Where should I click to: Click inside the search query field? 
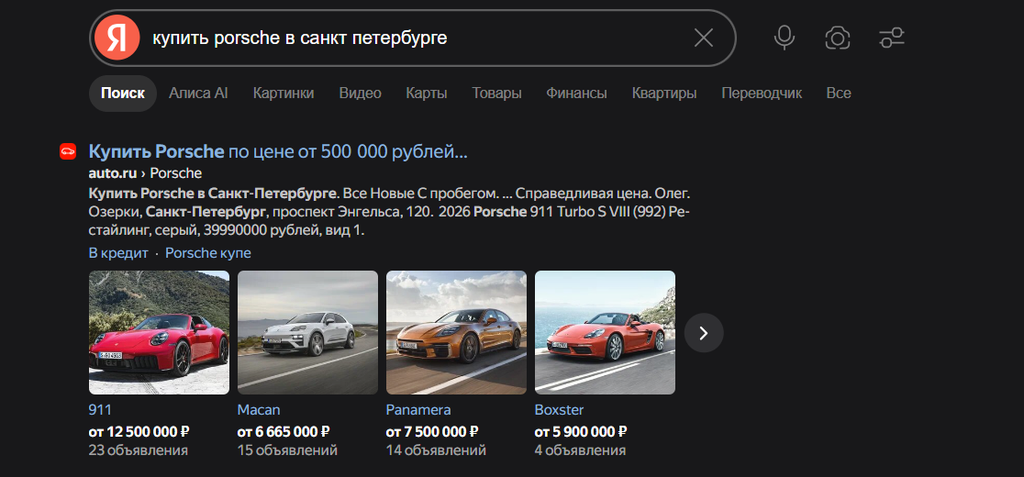click(418, 38)
